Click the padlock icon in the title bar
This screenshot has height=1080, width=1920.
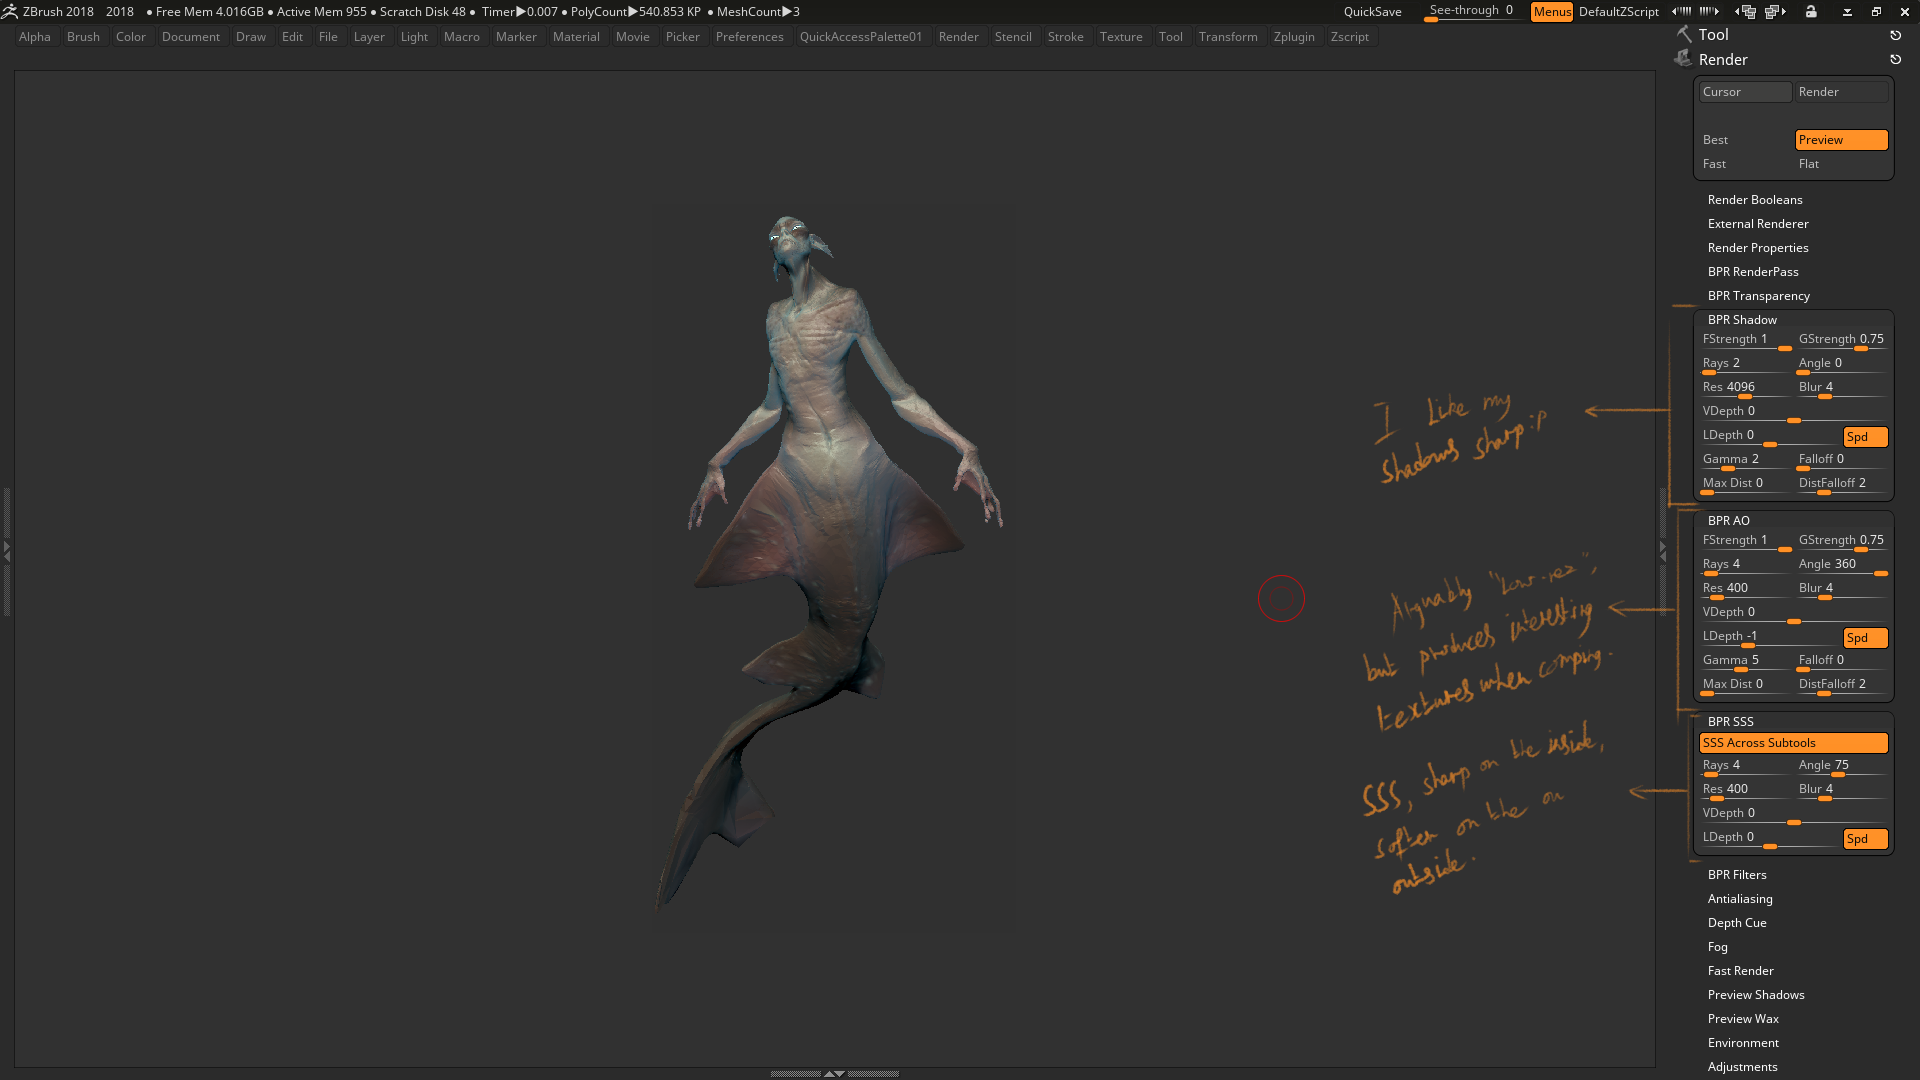click(1811, 12)
